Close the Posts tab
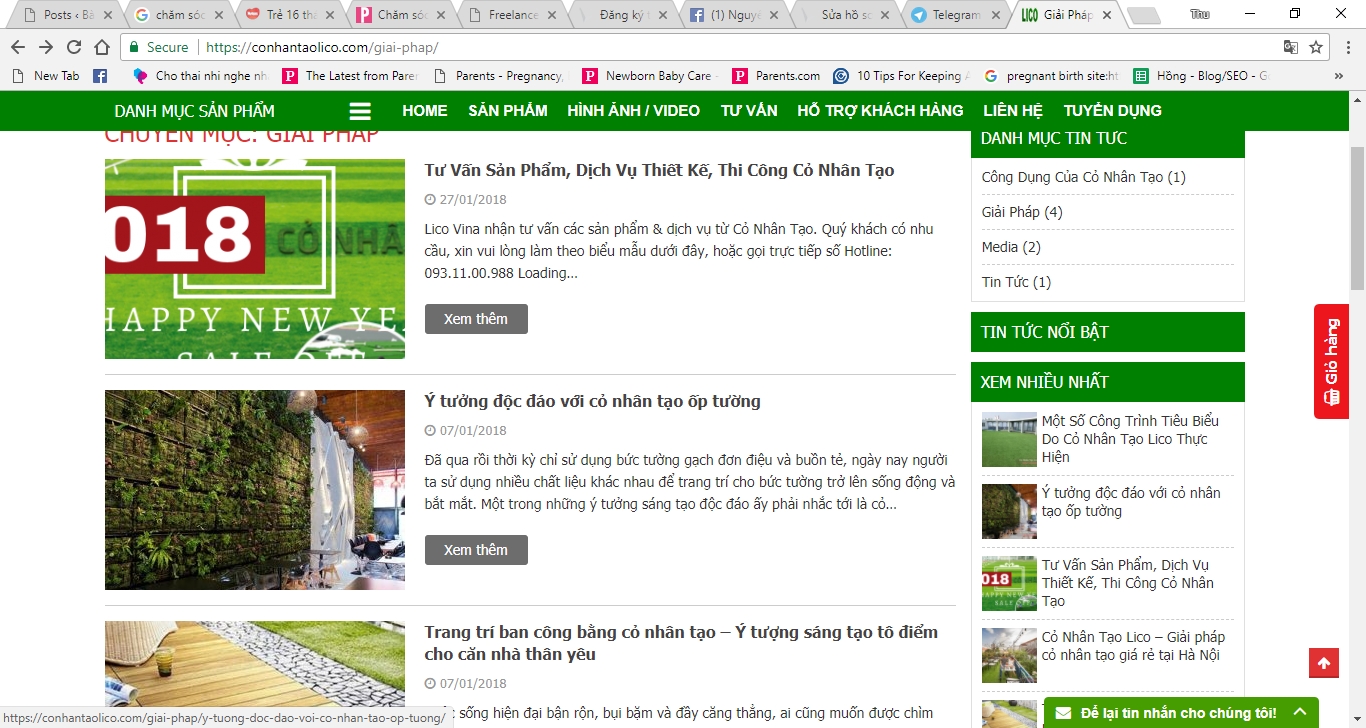This screenshot has height=728, width=1366. tap(108, 15)
